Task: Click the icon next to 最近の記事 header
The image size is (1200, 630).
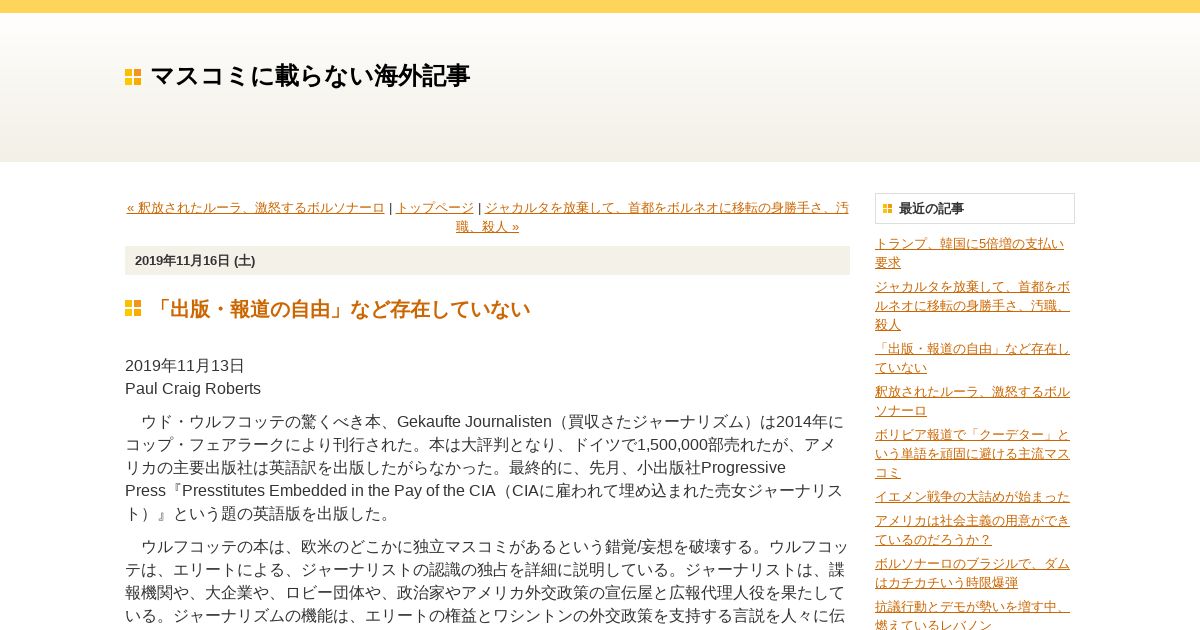Action: [887, 209]
